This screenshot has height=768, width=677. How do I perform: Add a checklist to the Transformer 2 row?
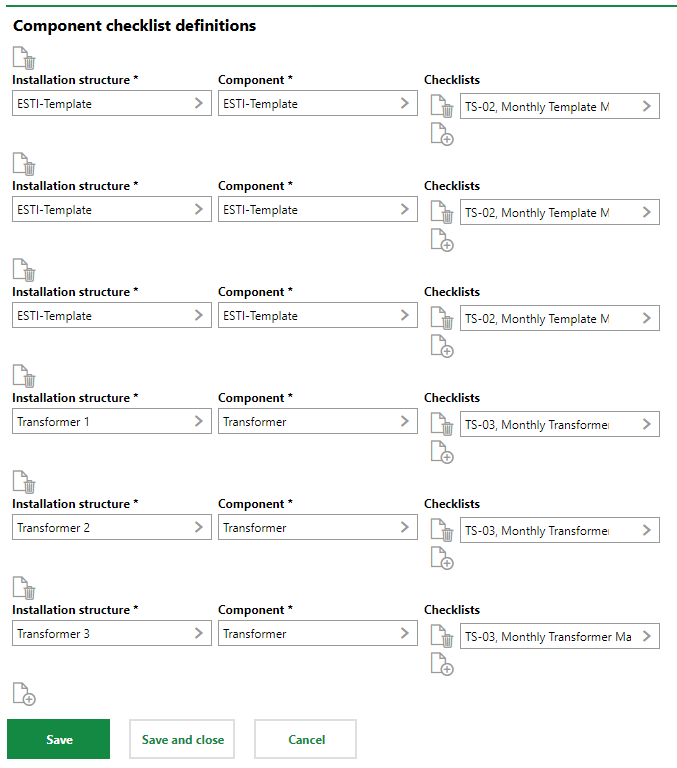point(442,558)
